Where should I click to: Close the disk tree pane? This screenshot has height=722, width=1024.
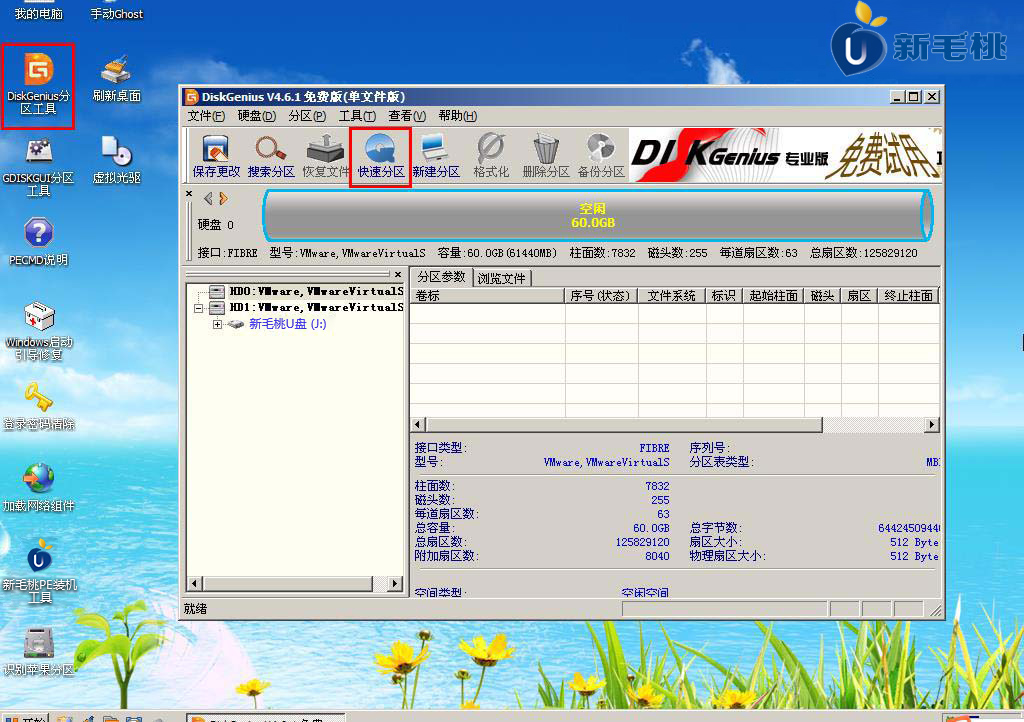[x=398, y=274]
